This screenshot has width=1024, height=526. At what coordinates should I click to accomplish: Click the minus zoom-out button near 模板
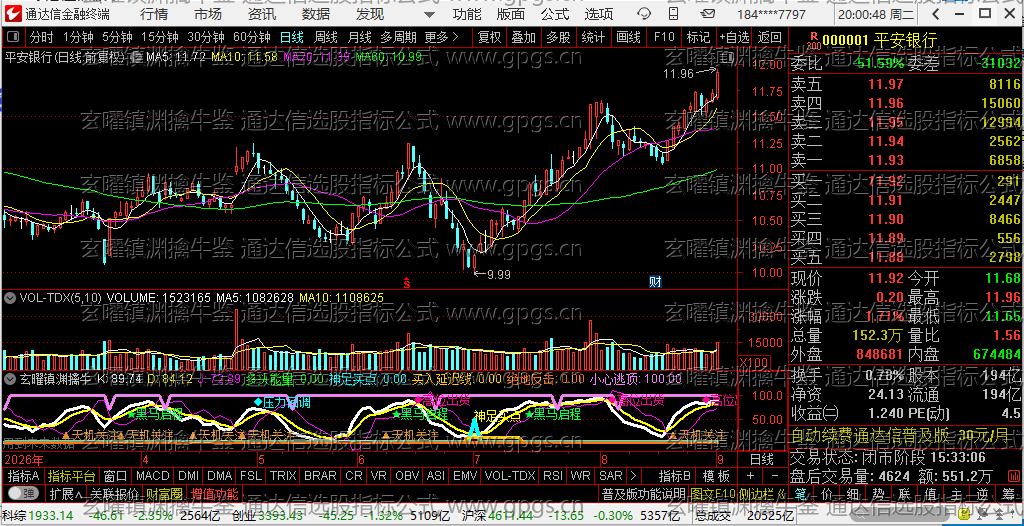coord(775,476)
